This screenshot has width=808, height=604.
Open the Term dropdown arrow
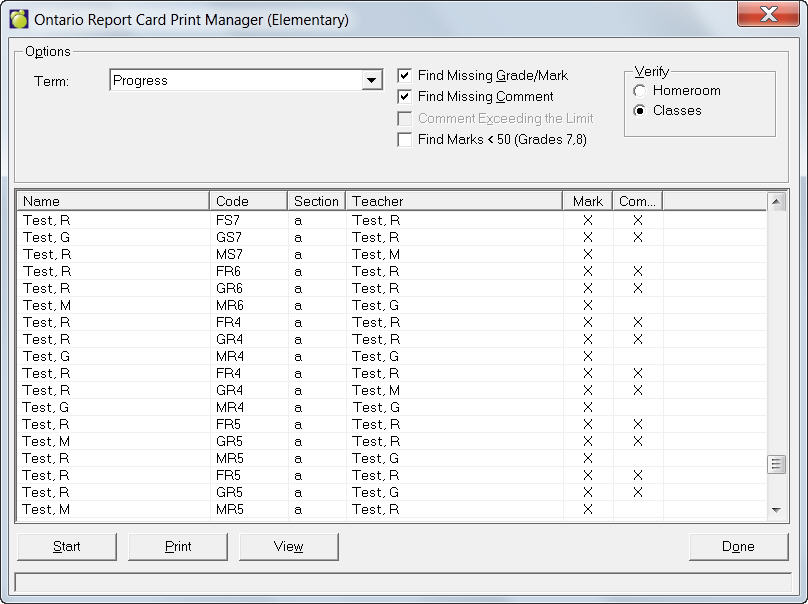click(372, 81)
